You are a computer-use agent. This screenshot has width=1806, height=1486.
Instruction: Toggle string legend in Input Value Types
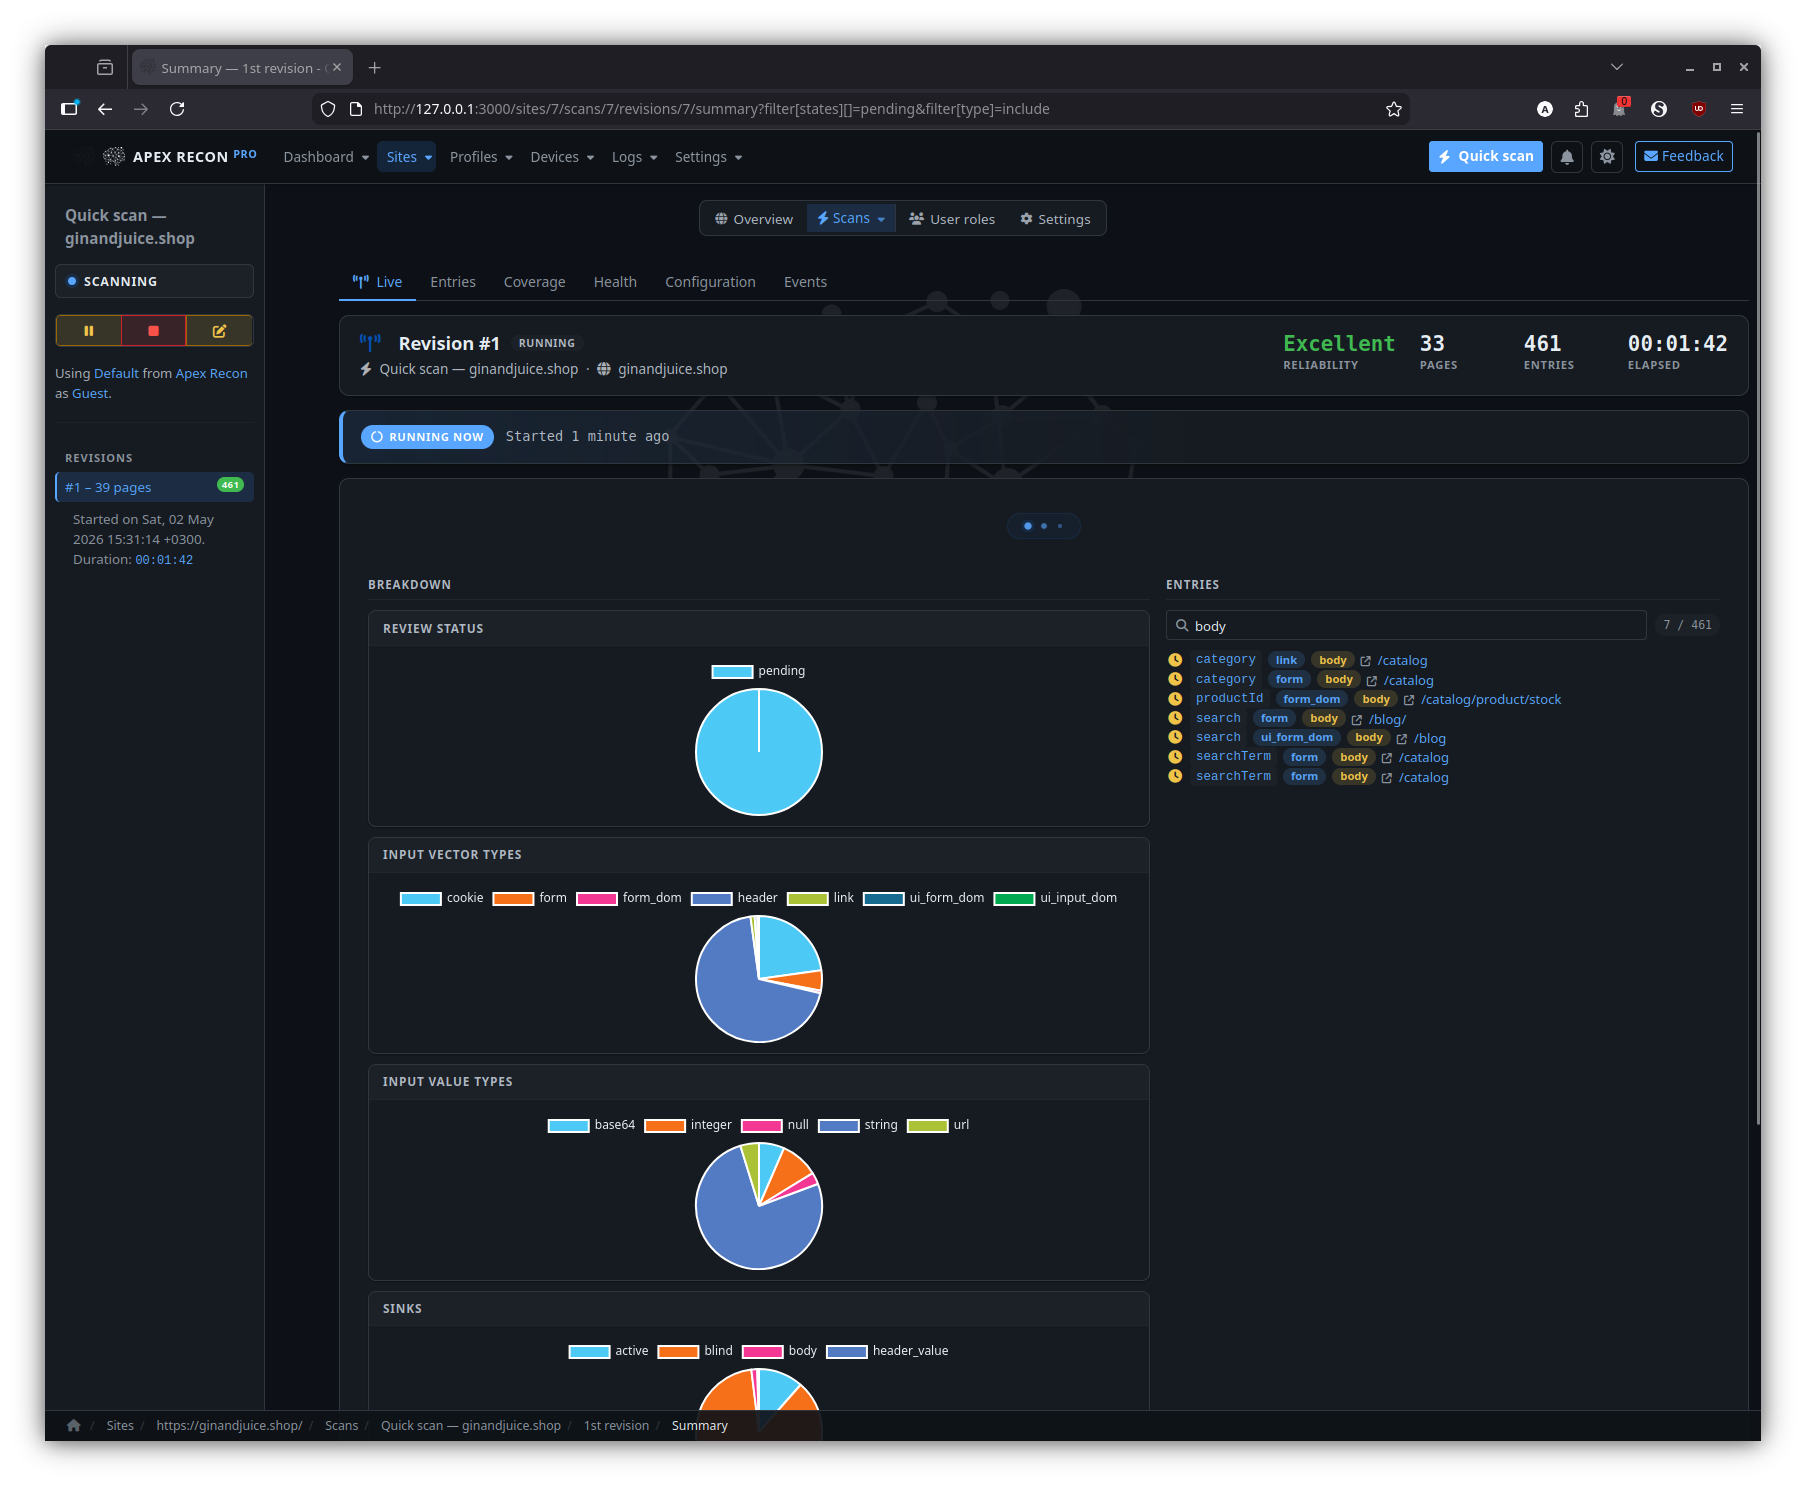(x=858, y=1125)
